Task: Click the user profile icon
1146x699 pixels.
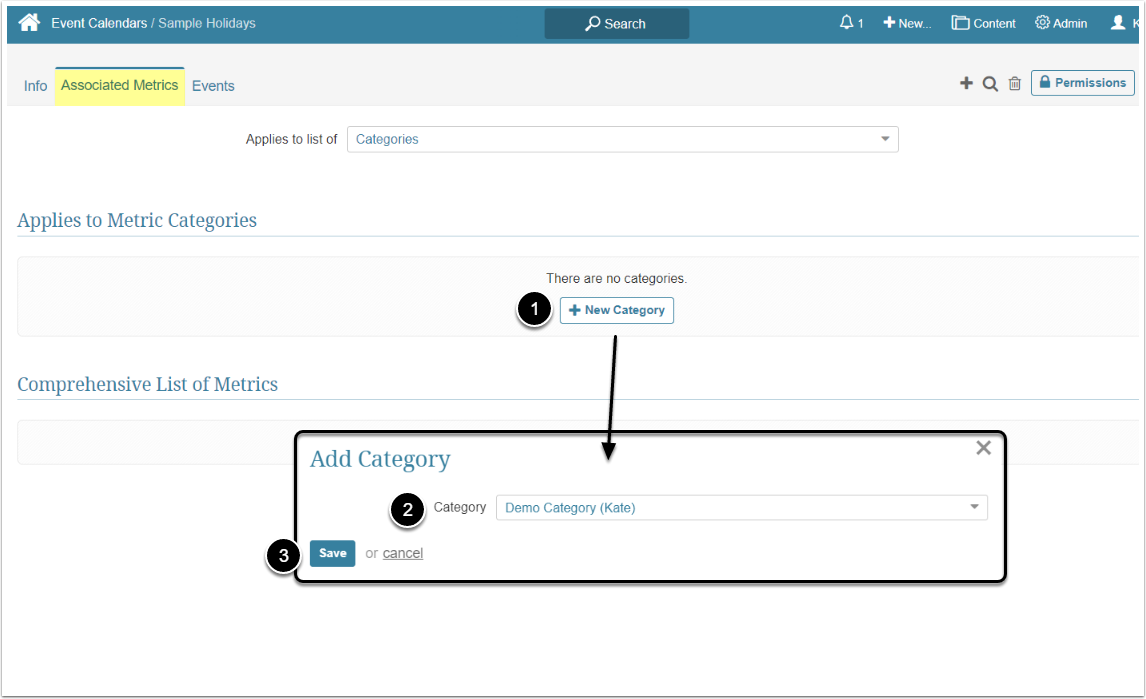Action: [x=1119, y=23]
